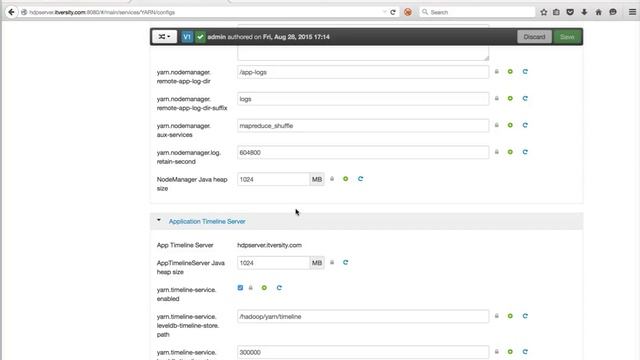The width and height of the screenshot is (640, 360).
Task: Click the browser back arrow button
Action: (x=11, y=12)
